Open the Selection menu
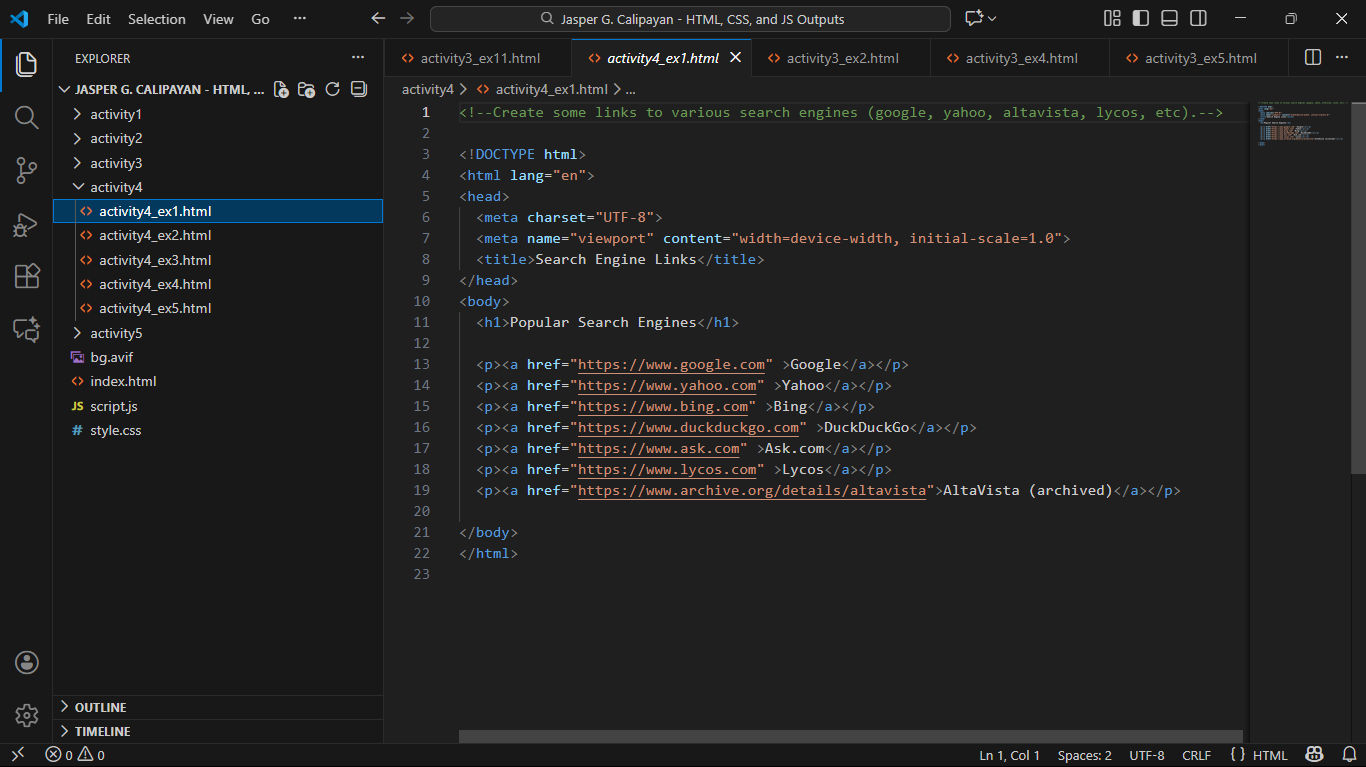1366x767 pixels. [157, 19]
